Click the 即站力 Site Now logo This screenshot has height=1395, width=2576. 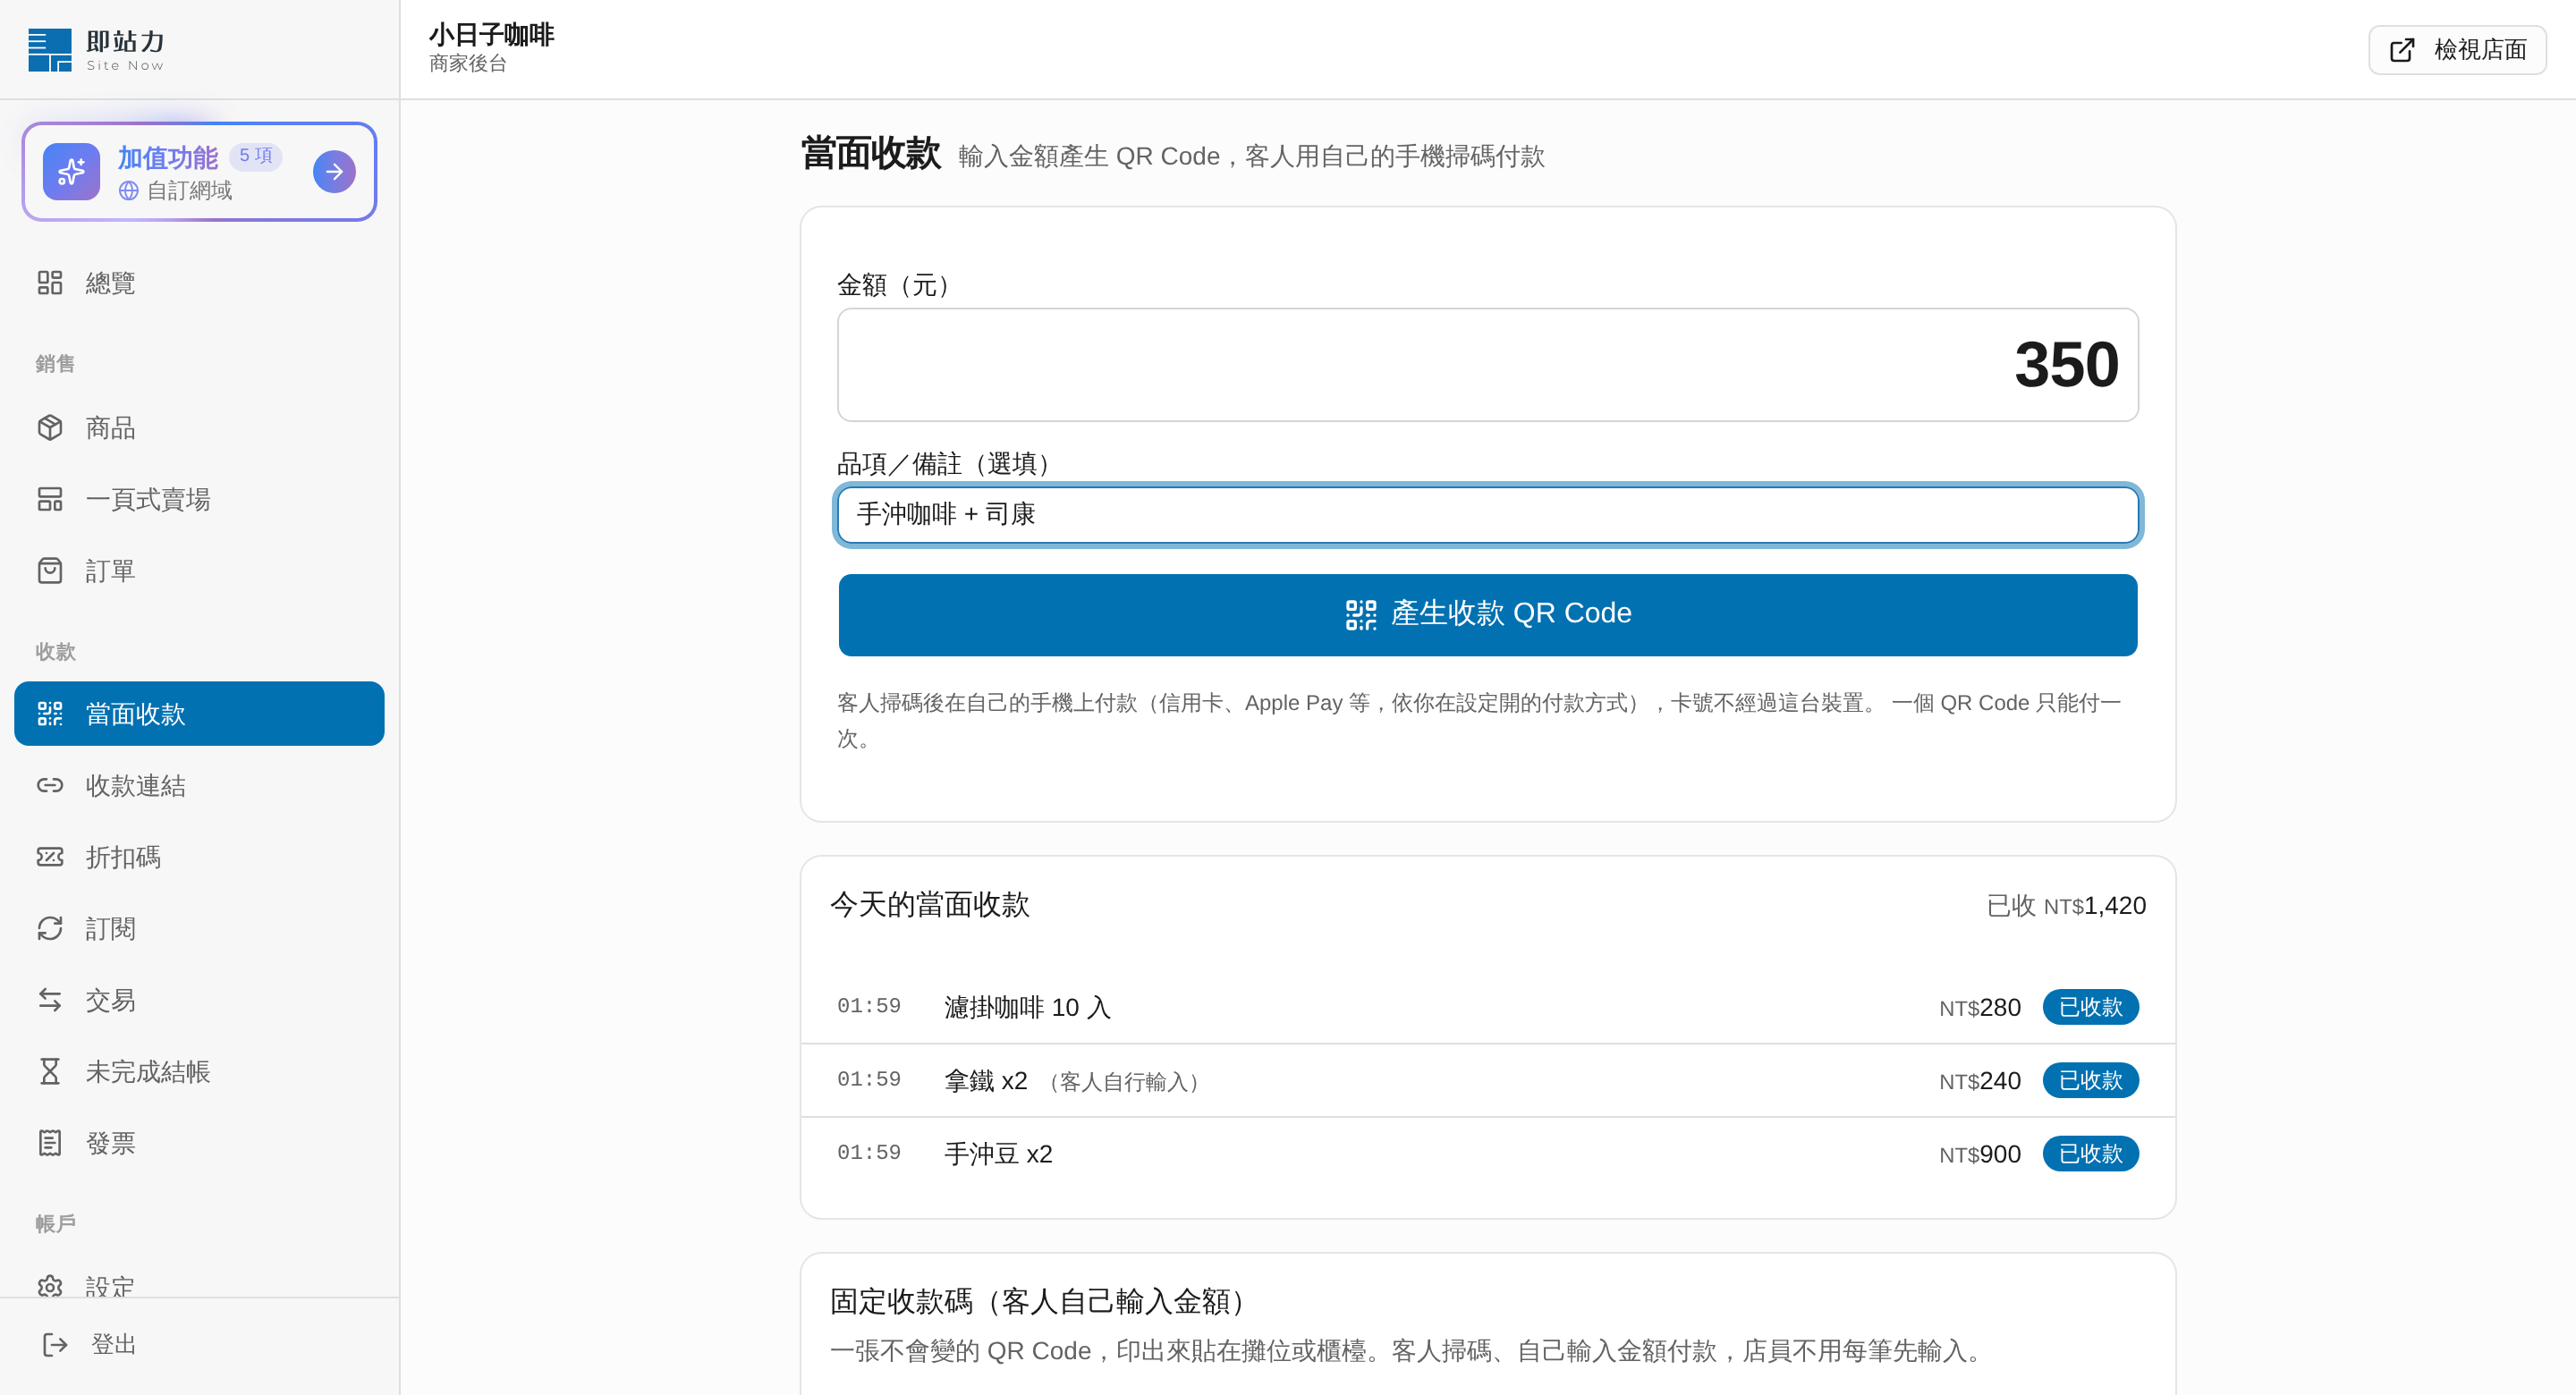point(97,50)
